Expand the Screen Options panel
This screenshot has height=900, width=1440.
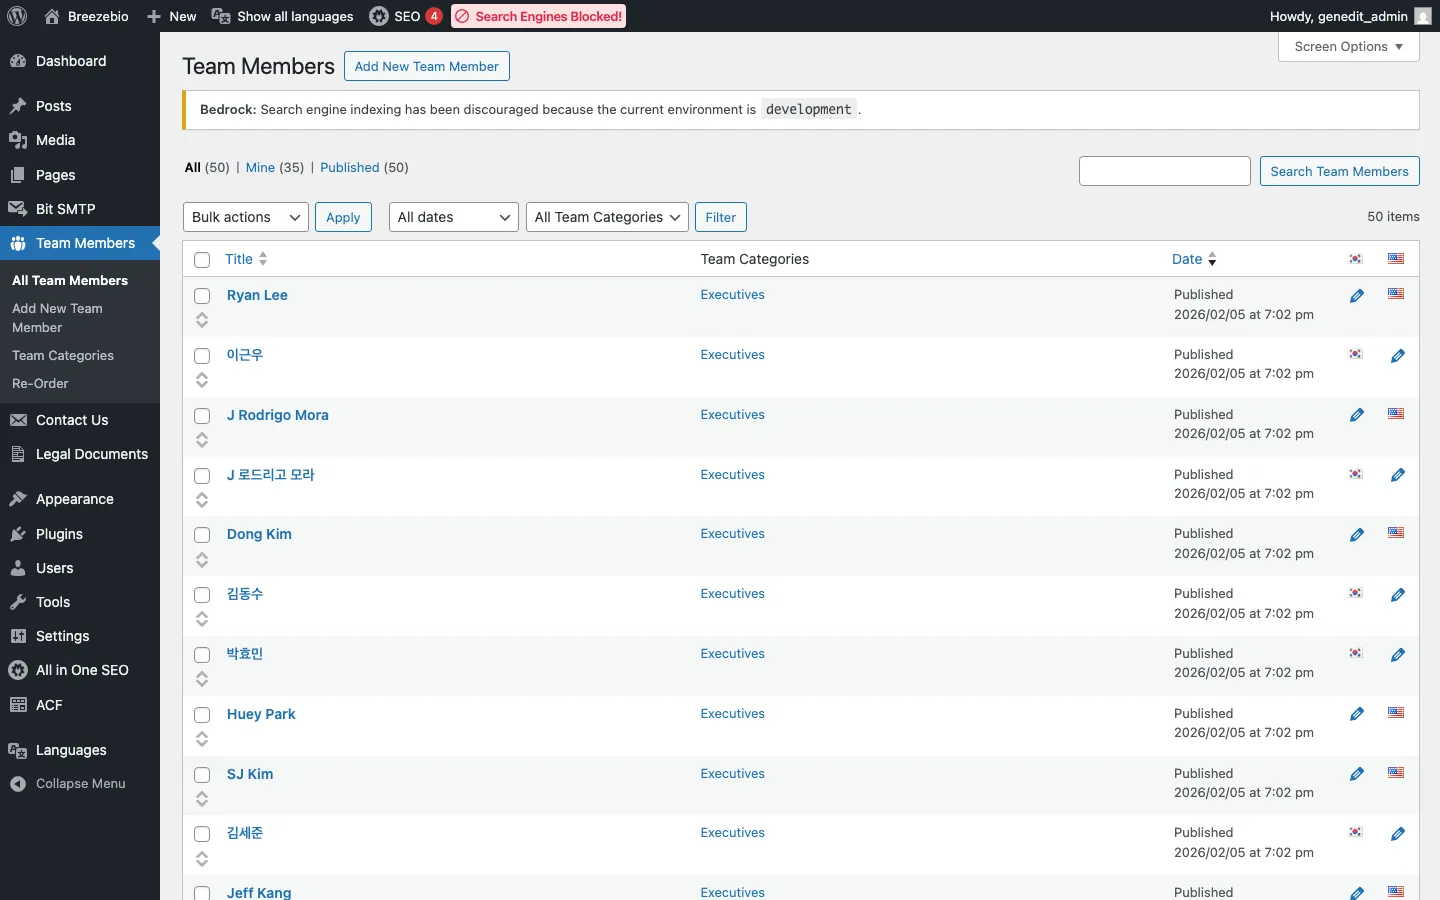(x=1348, y=47)
